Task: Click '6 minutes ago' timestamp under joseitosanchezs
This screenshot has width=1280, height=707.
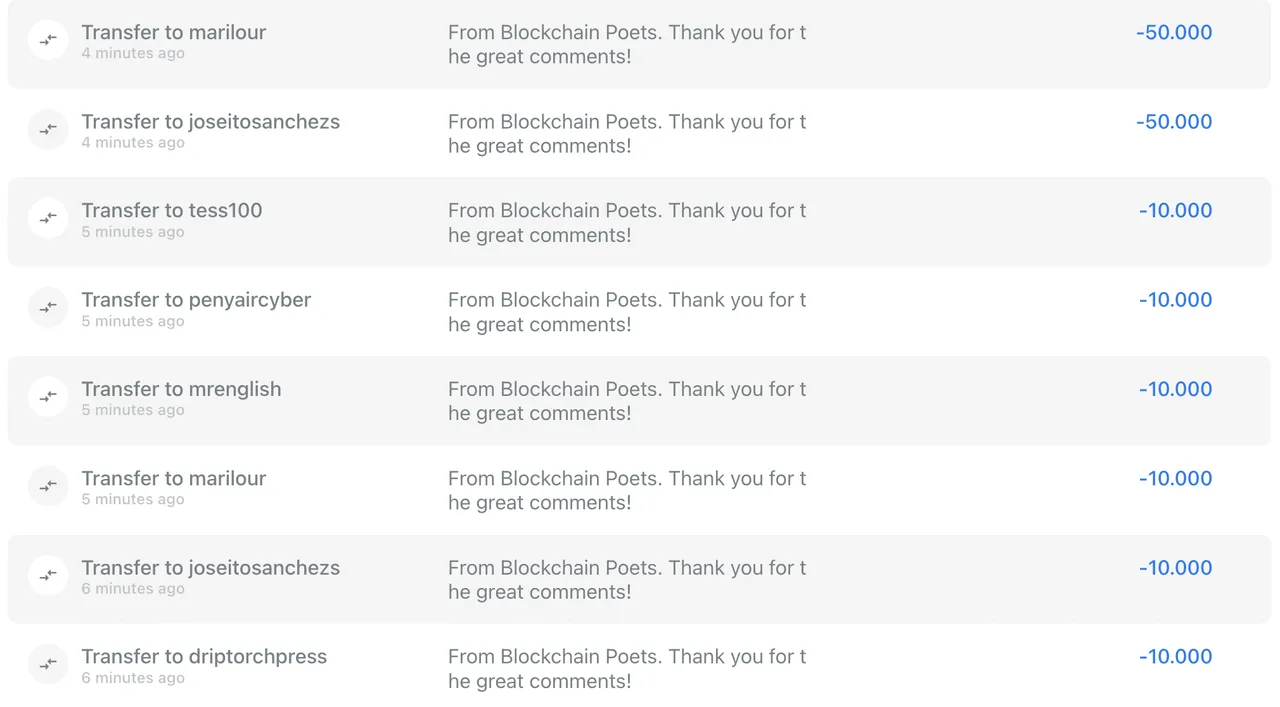Action: 133,589
